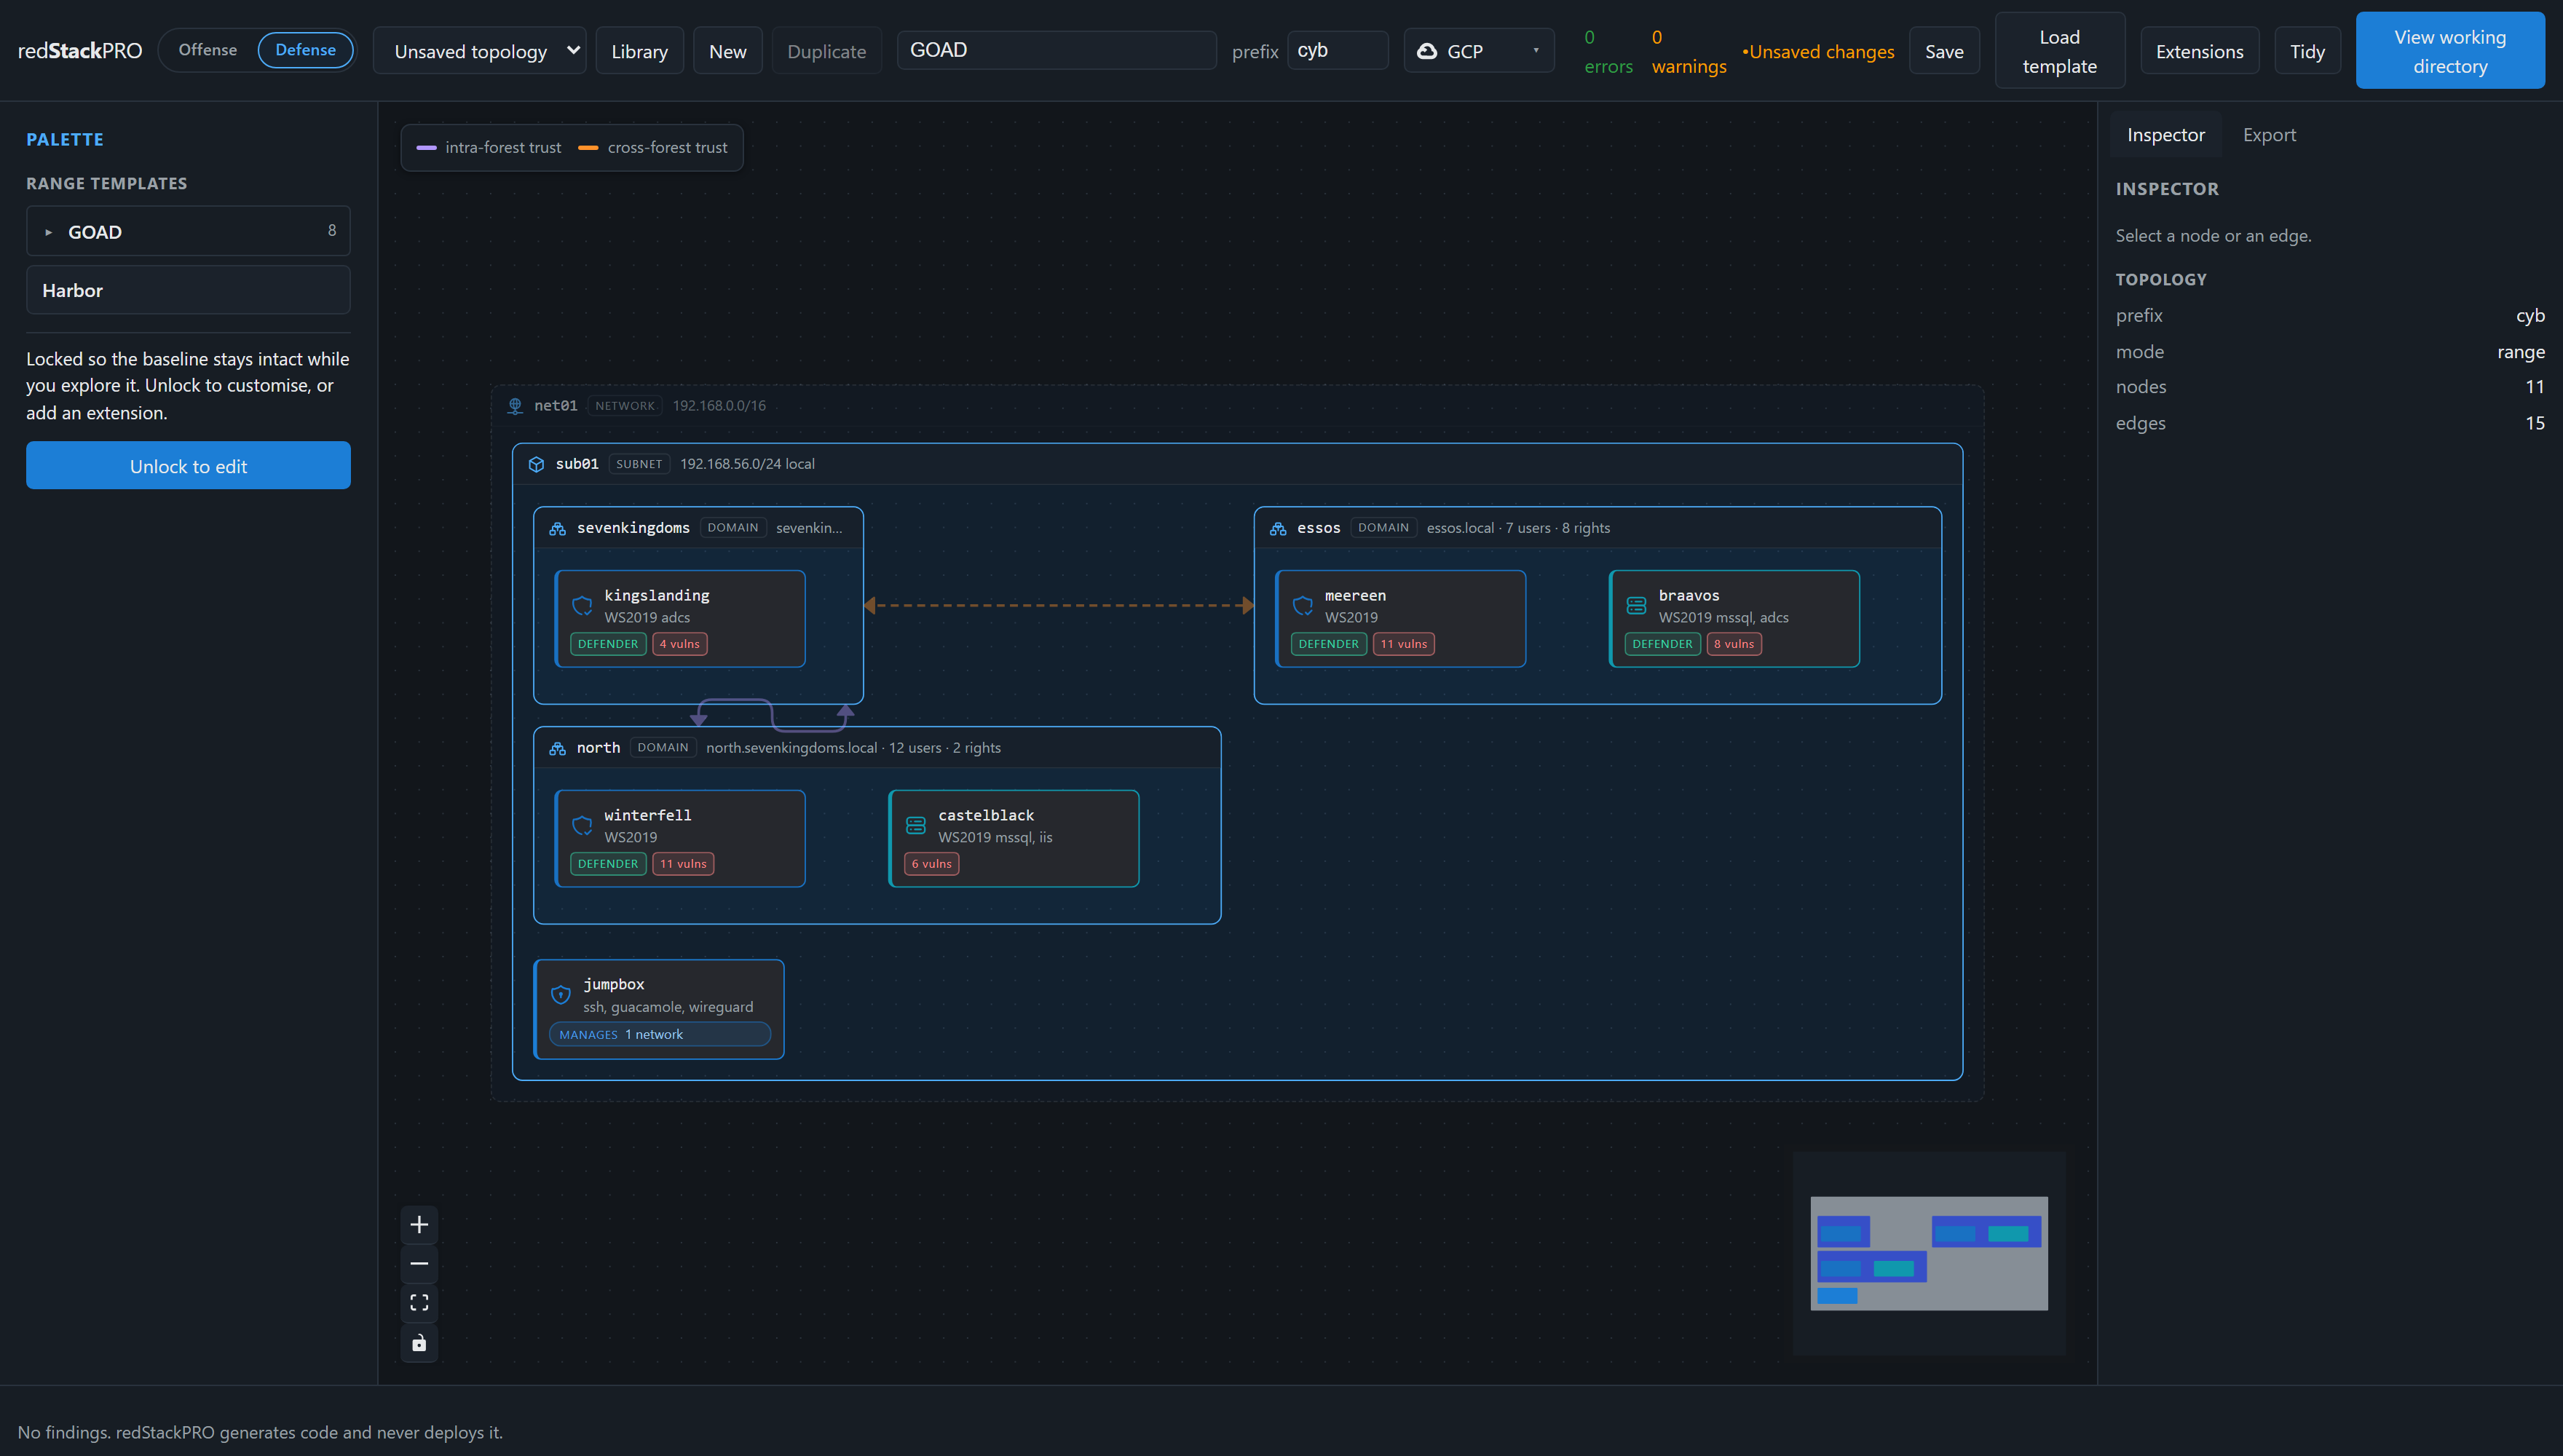The width and height of the screenshot is (2563, 1456).
Task: Open the topology Library
Action: point(639,51)
